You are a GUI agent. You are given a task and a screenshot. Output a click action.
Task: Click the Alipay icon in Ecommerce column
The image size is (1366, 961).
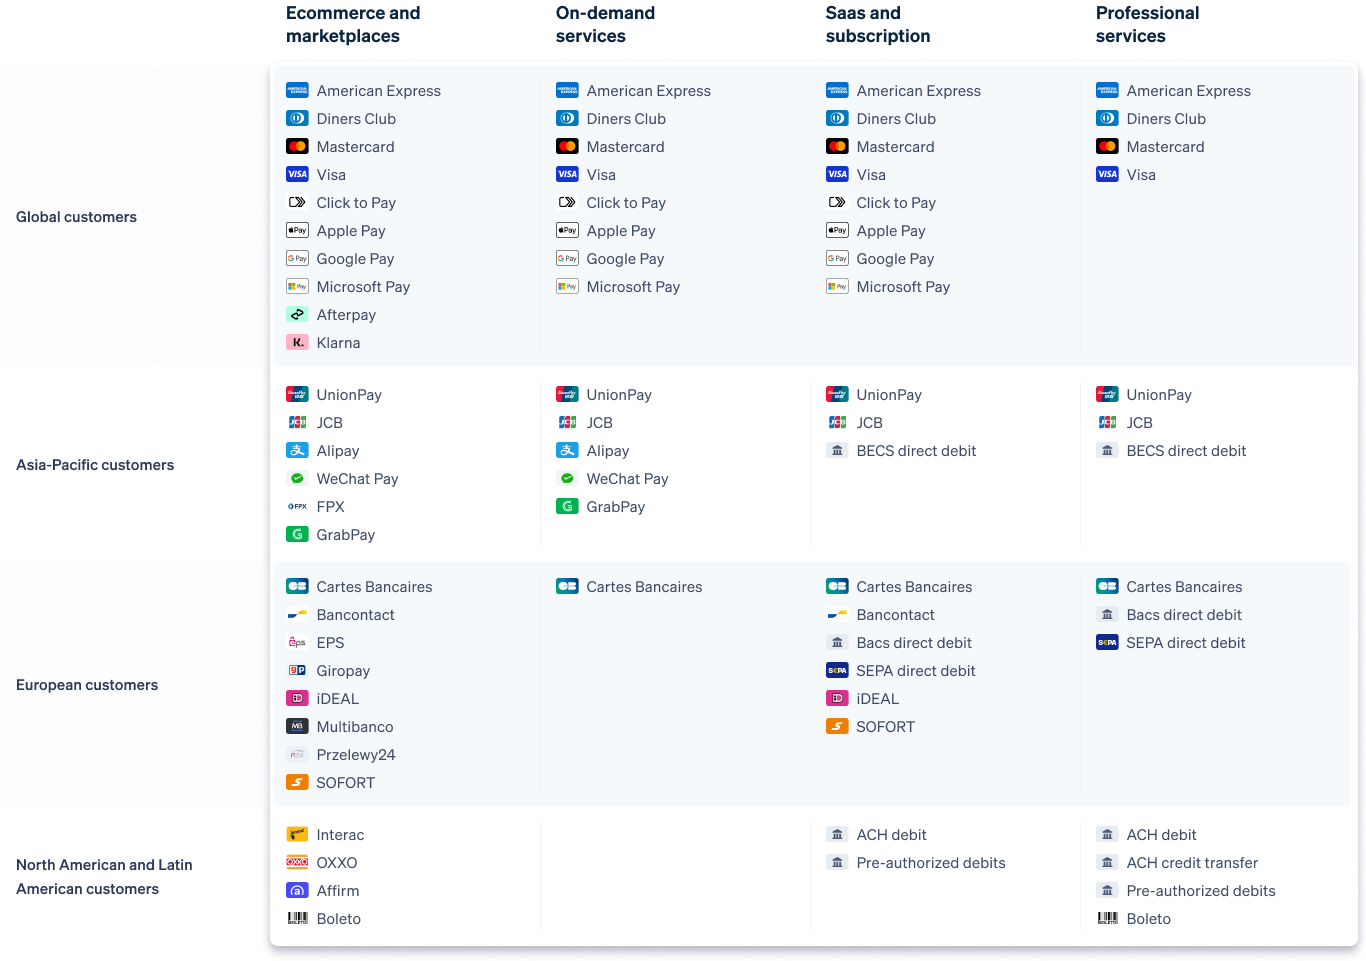coord(297,450)
